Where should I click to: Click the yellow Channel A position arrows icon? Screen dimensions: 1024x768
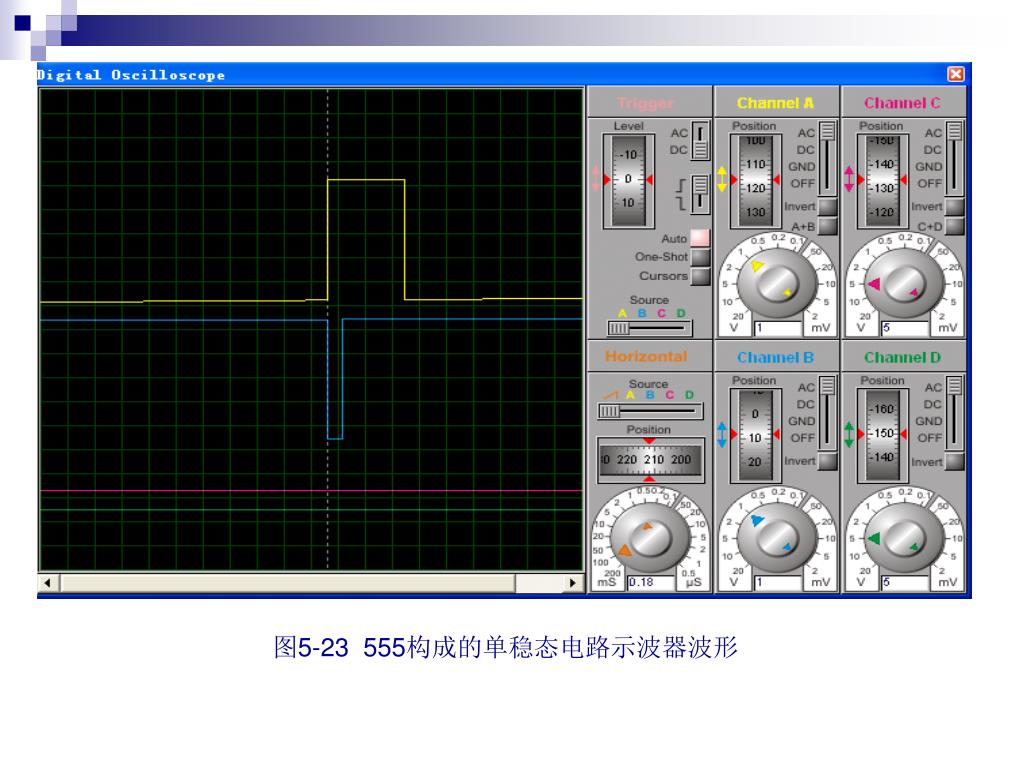[x=722, y=179]
